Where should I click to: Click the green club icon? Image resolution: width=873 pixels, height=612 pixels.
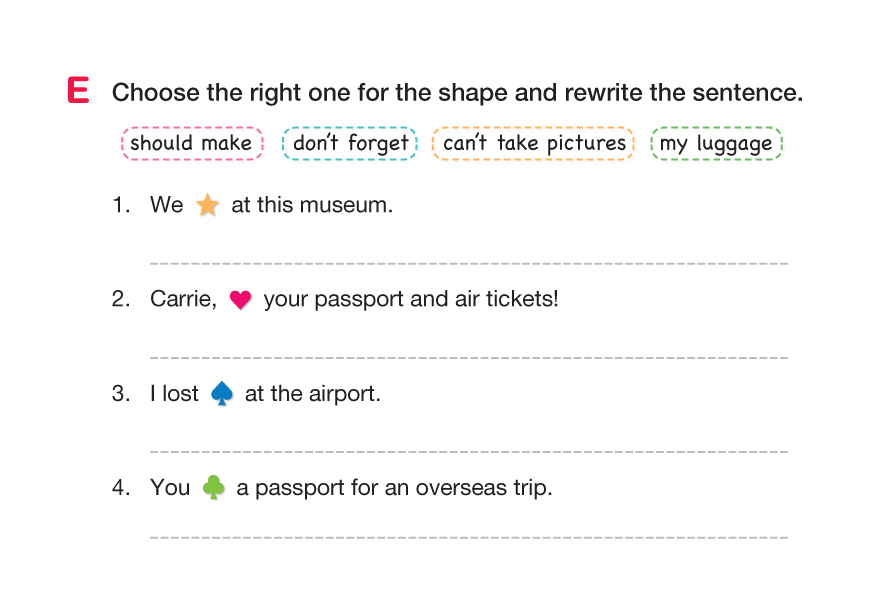coord(214,488)
